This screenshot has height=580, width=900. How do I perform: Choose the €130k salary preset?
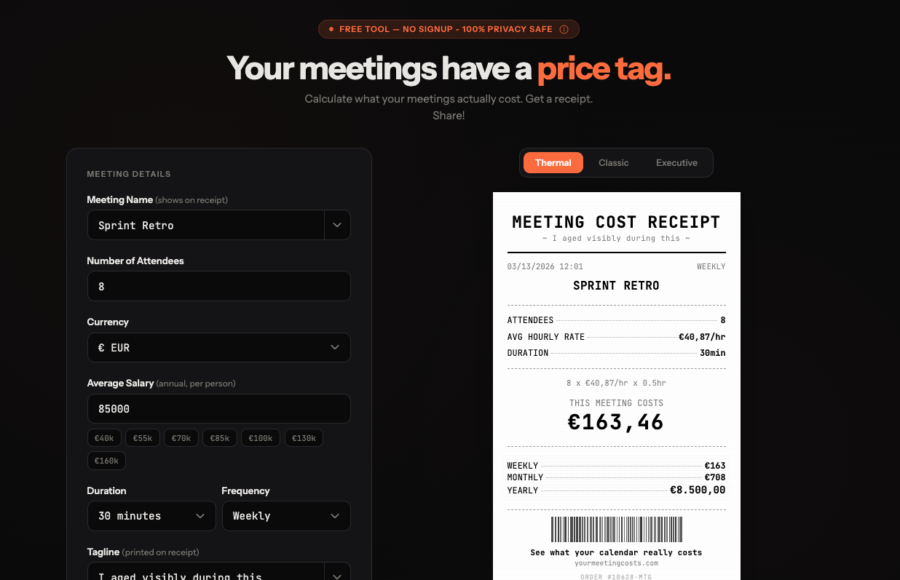click(304, 438)
